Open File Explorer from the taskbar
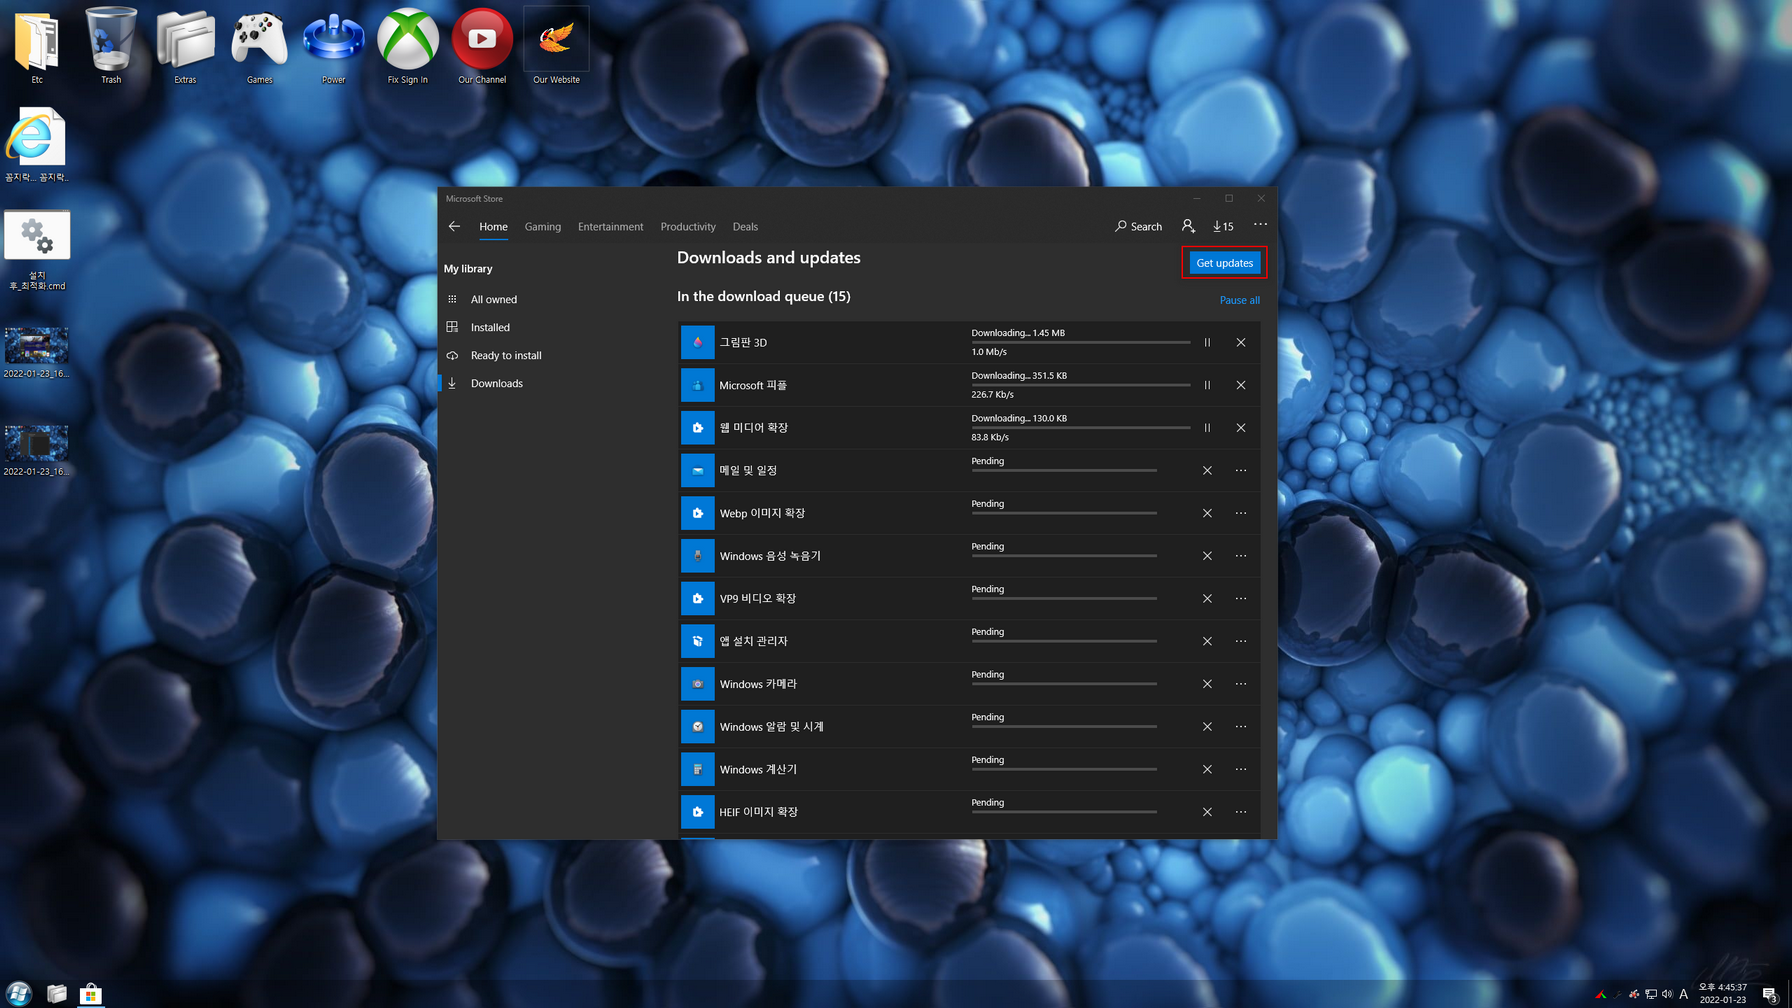This screenshot has width=1792, height=1008. coord(57,993)
